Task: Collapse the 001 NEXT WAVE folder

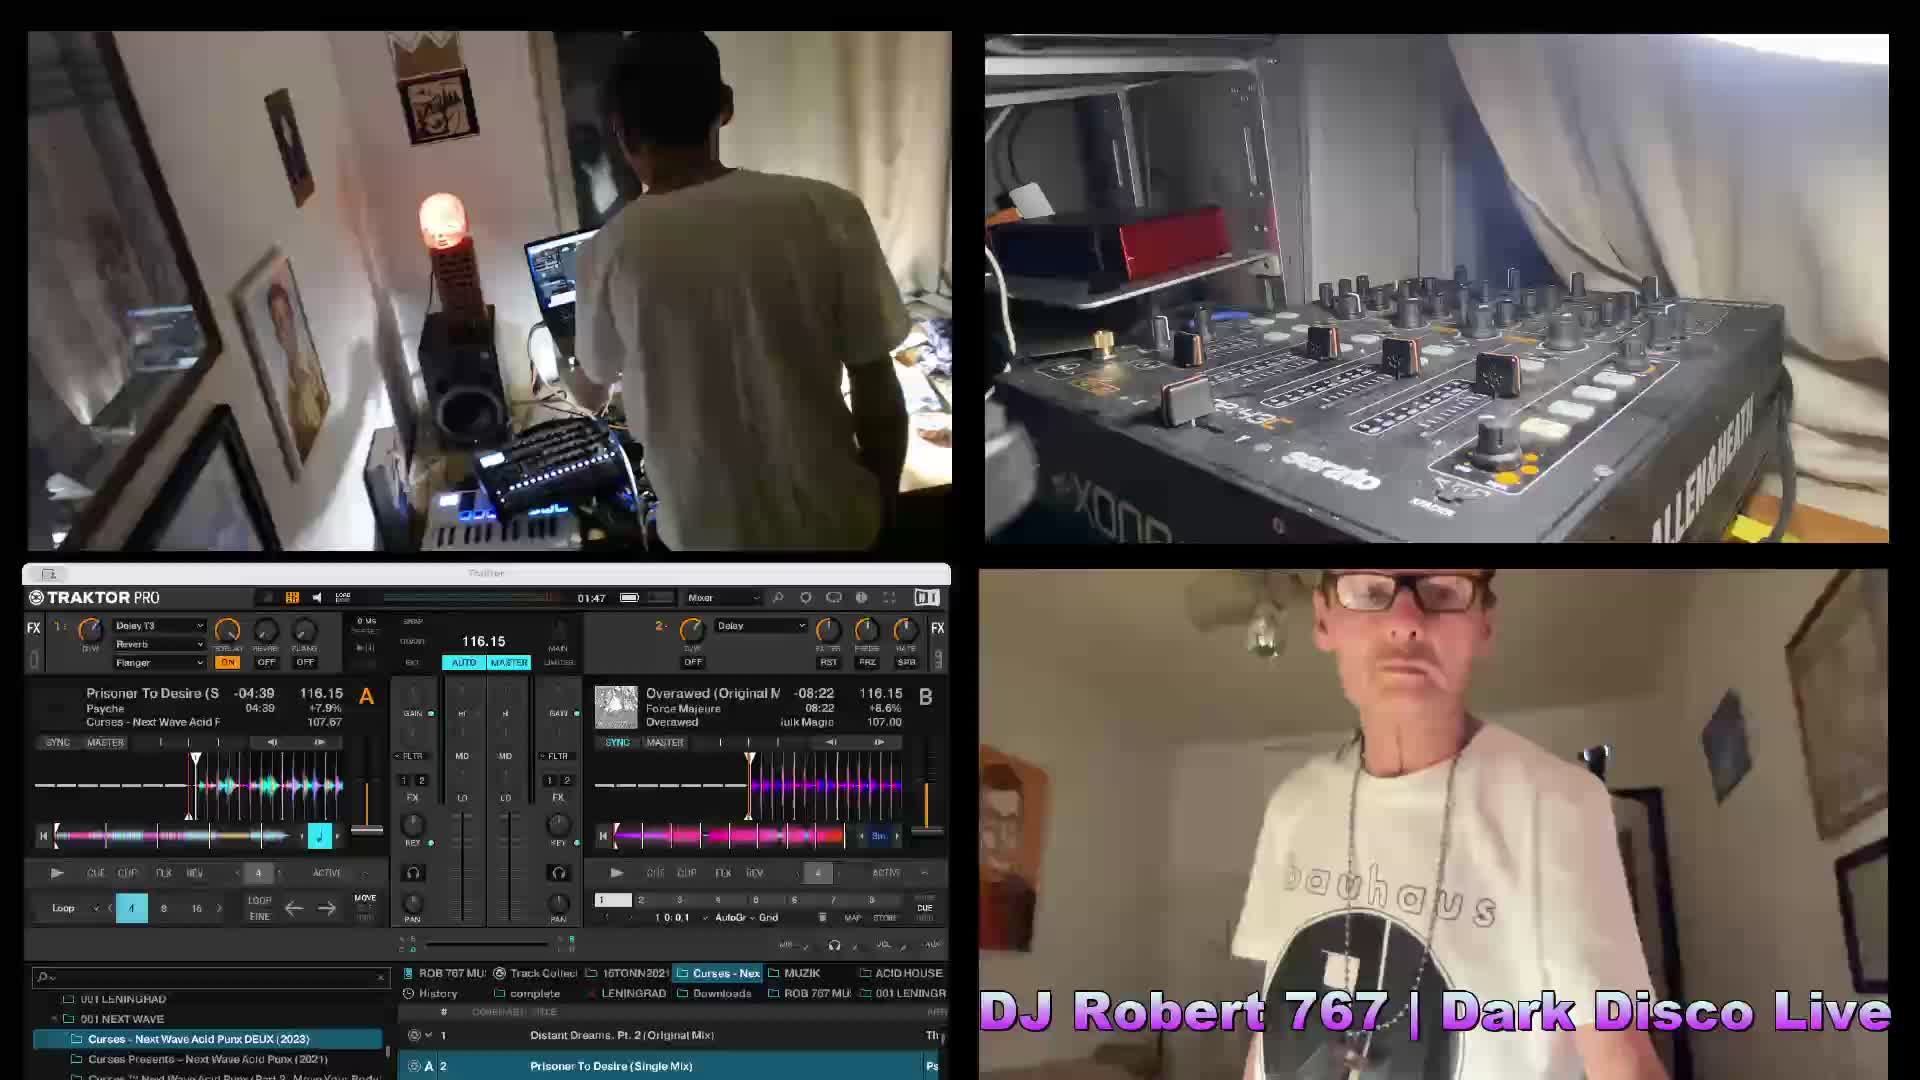Action: [x=54, y=1019]
